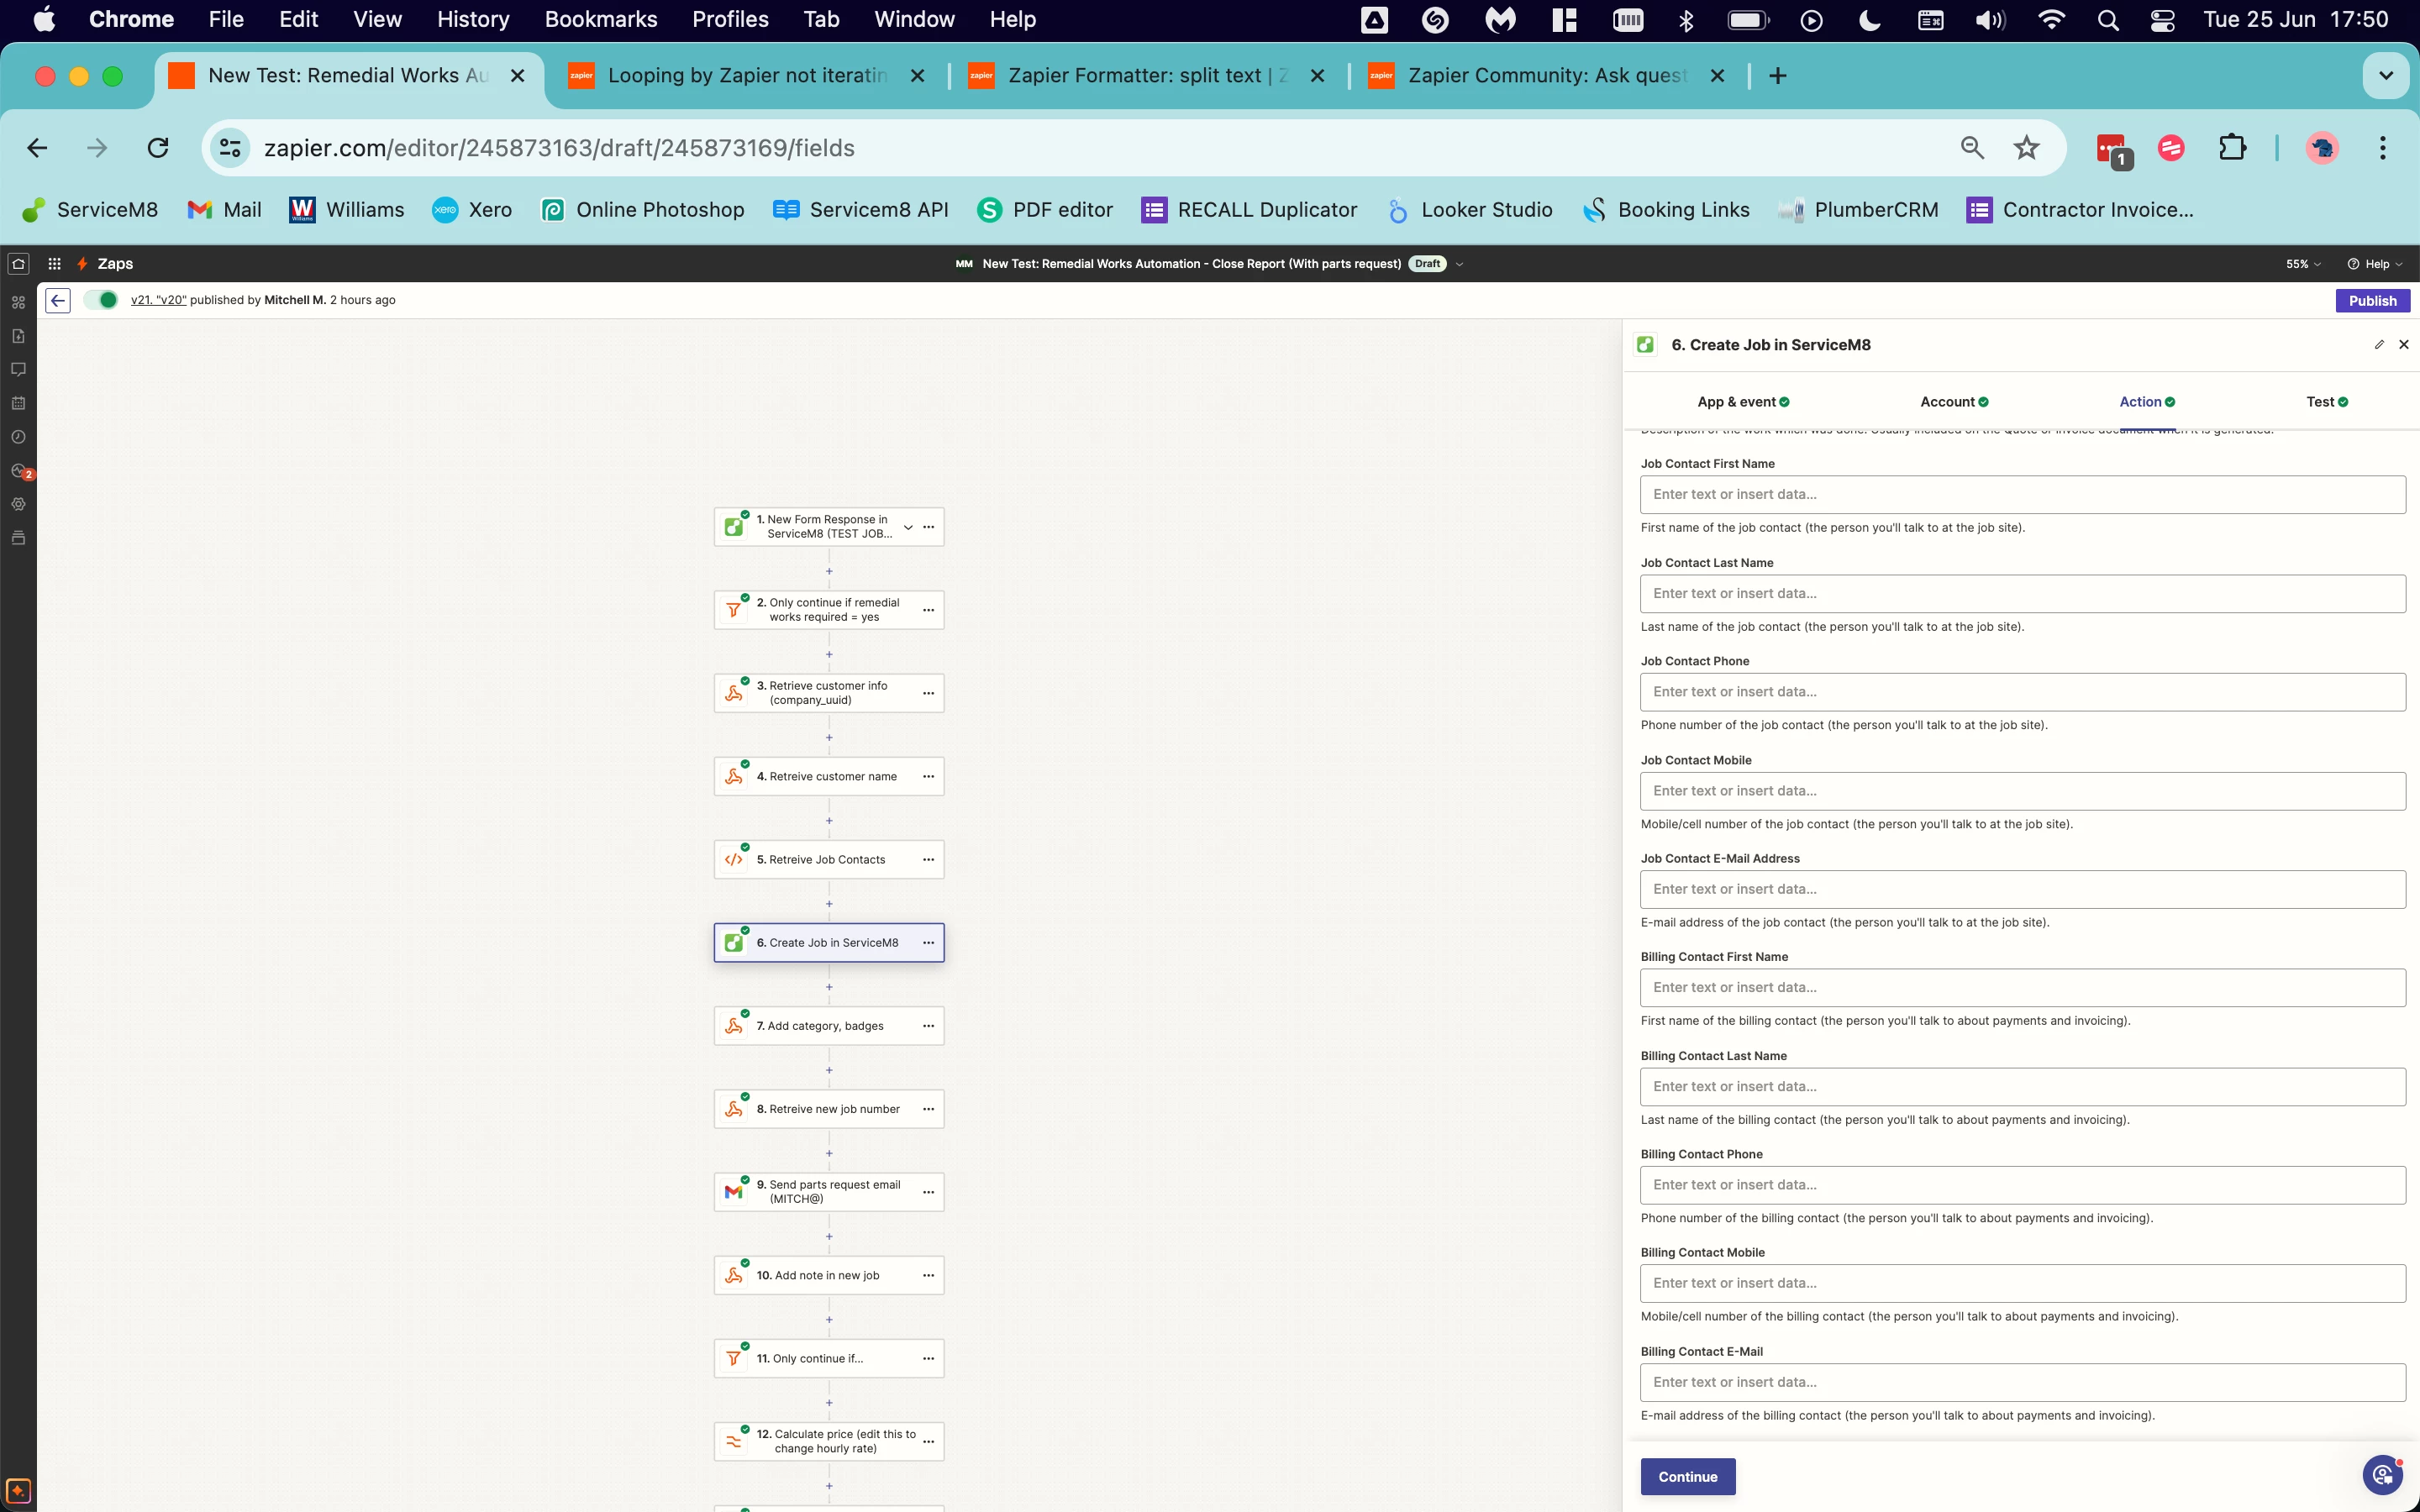Screen dimensions: 2420x1512
Task: Click the Zaps lightning bolt icon
Action: coord(83,264)
